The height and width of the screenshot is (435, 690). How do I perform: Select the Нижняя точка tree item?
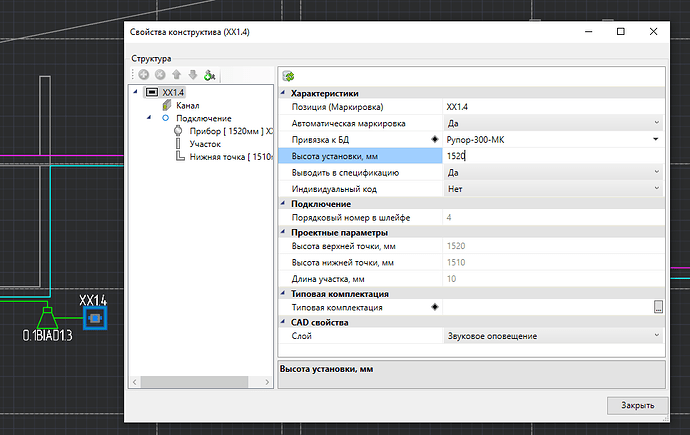(216, 157)
